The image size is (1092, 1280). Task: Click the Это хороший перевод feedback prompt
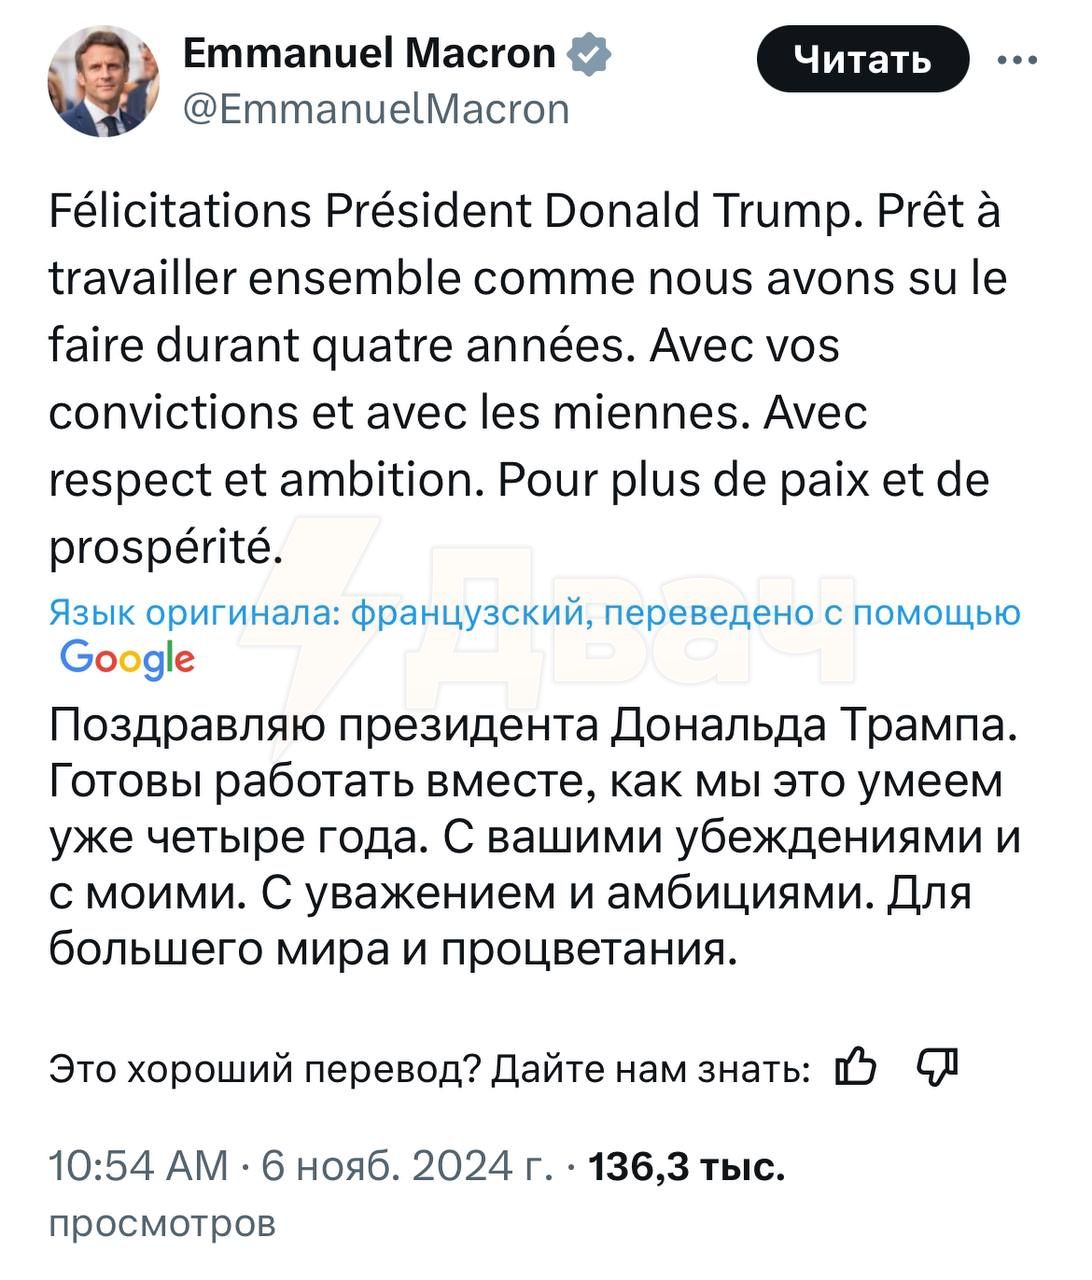[430, 1068]
